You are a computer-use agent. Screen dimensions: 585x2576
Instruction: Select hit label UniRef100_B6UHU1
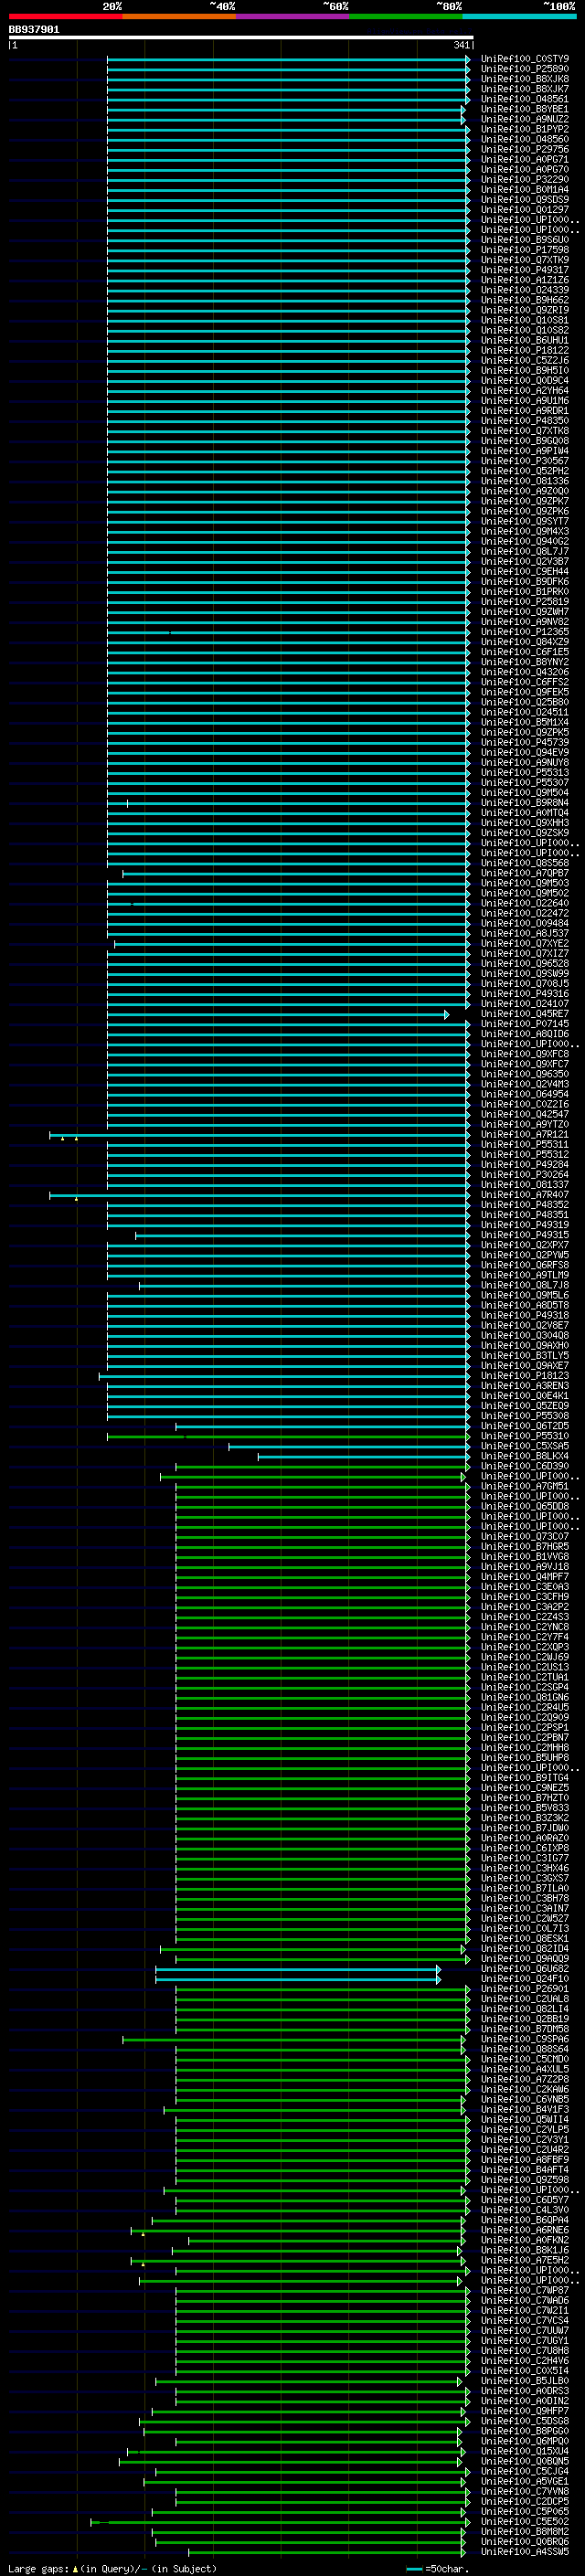coord(524,340)
